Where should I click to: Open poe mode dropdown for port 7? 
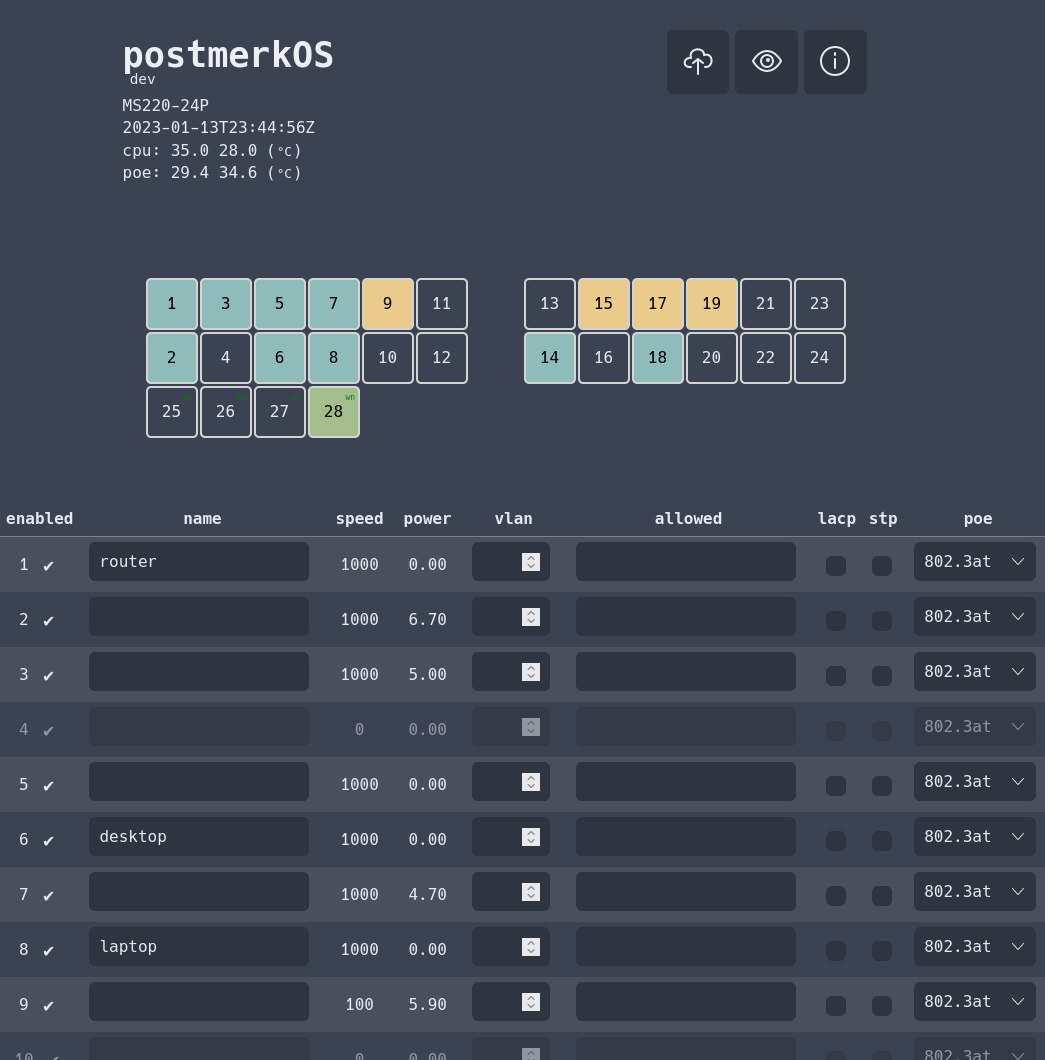pos(975,892)
